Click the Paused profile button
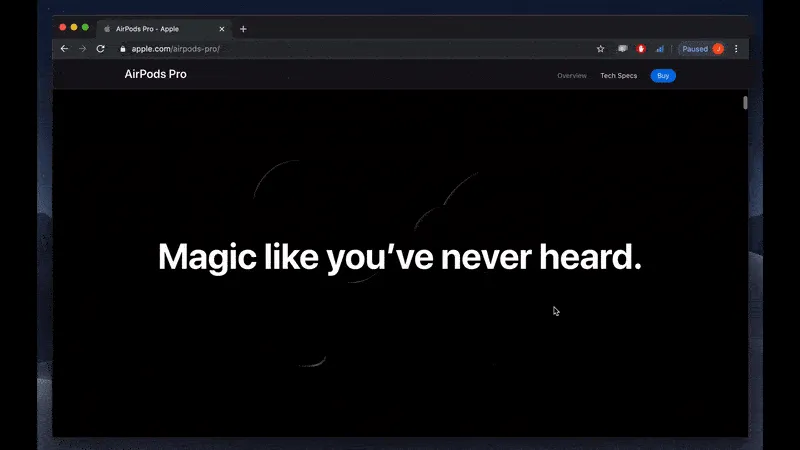The image size is (800, 450). pos(702,49)
